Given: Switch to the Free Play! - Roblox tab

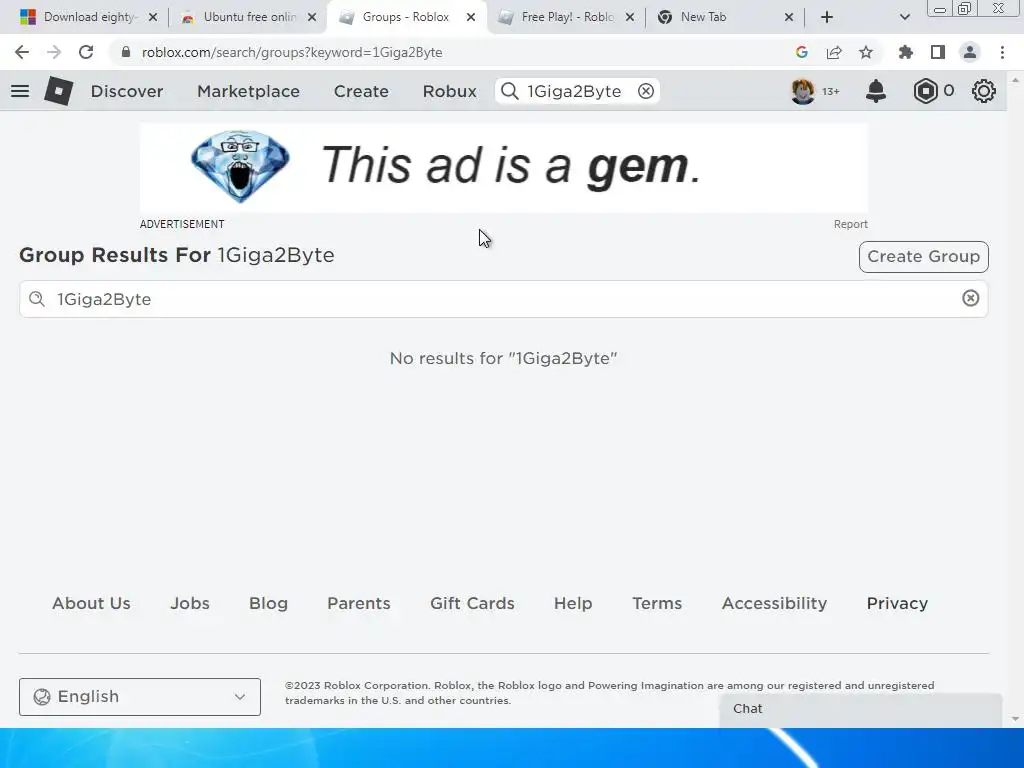Looking at the screenshot, I should click(566, 17).
